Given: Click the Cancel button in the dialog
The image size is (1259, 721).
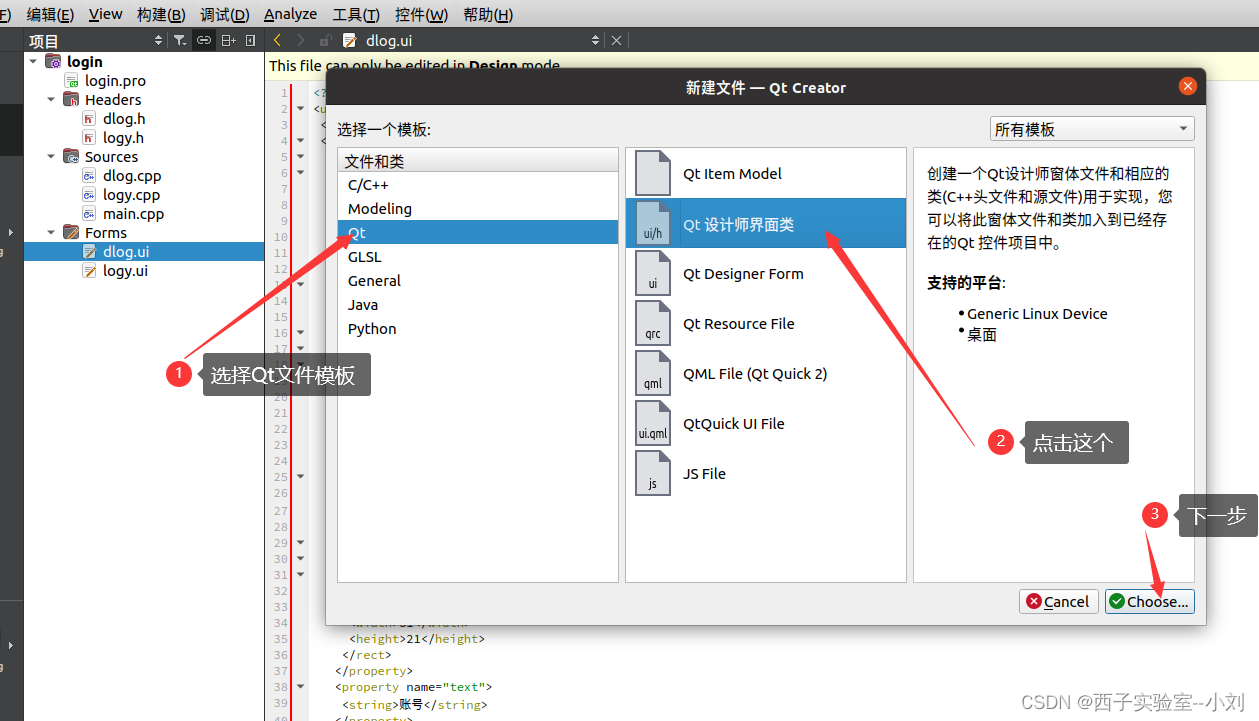Looking at the screenshot, I should coord(1058,601).
